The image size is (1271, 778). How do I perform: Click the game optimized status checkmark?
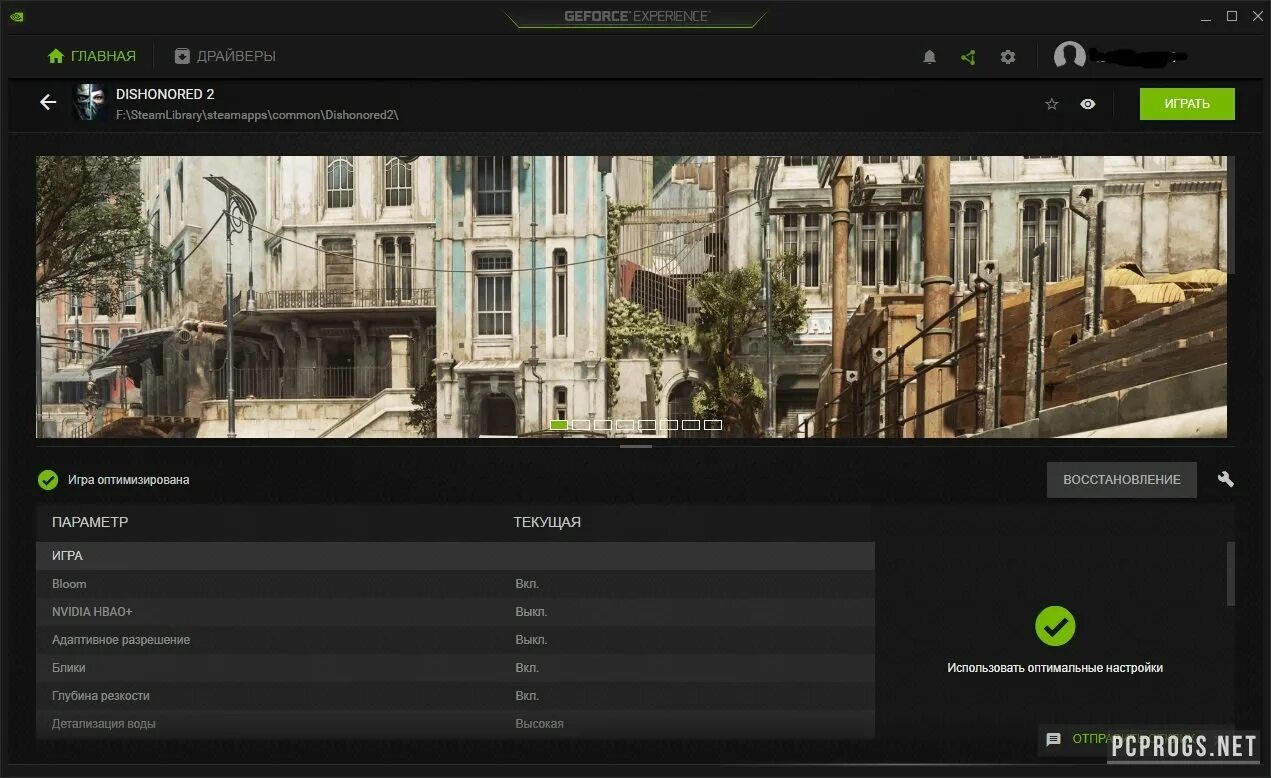[48, 480]
